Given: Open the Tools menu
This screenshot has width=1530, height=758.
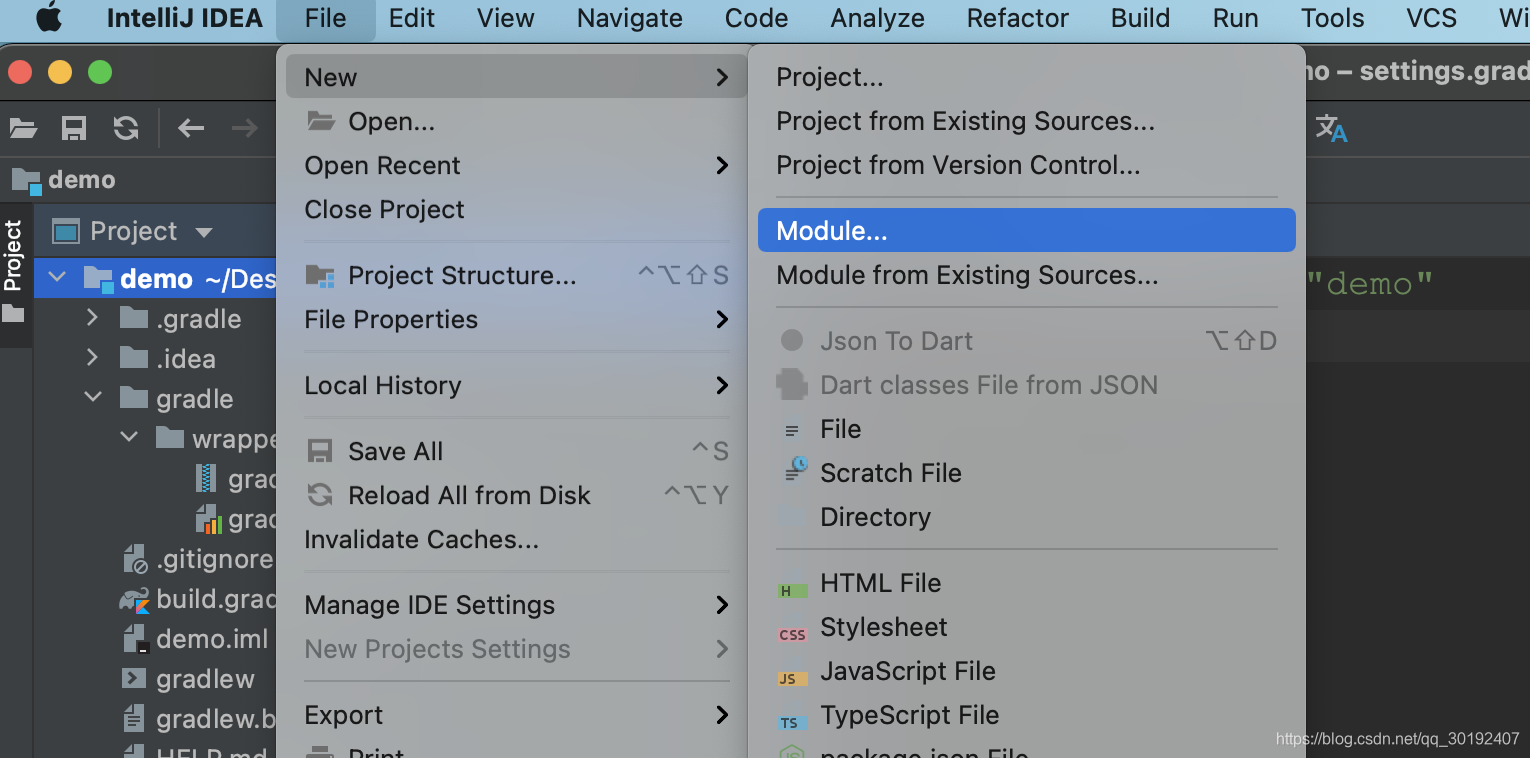Looking at the screenshot, I should [x=1332, y=18].
